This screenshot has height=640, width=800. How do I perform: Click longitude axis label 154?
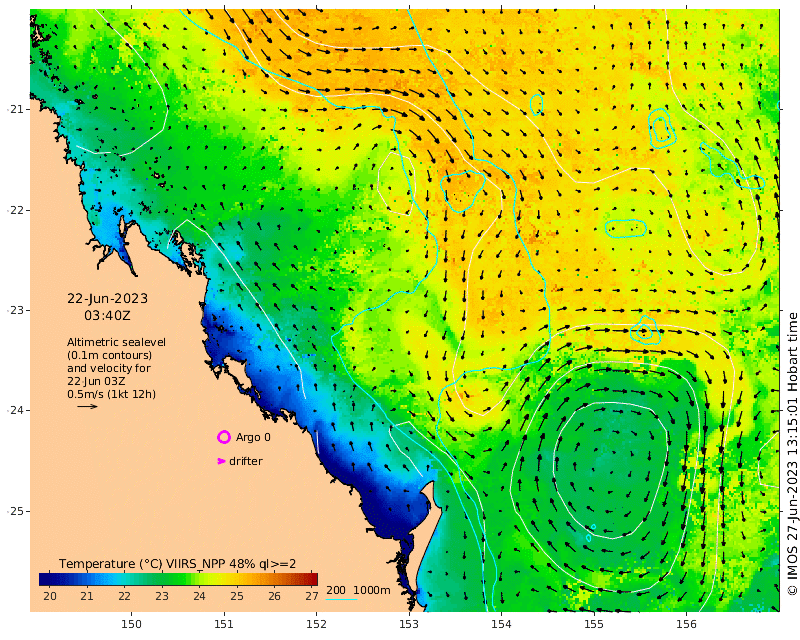click(501, 624)
